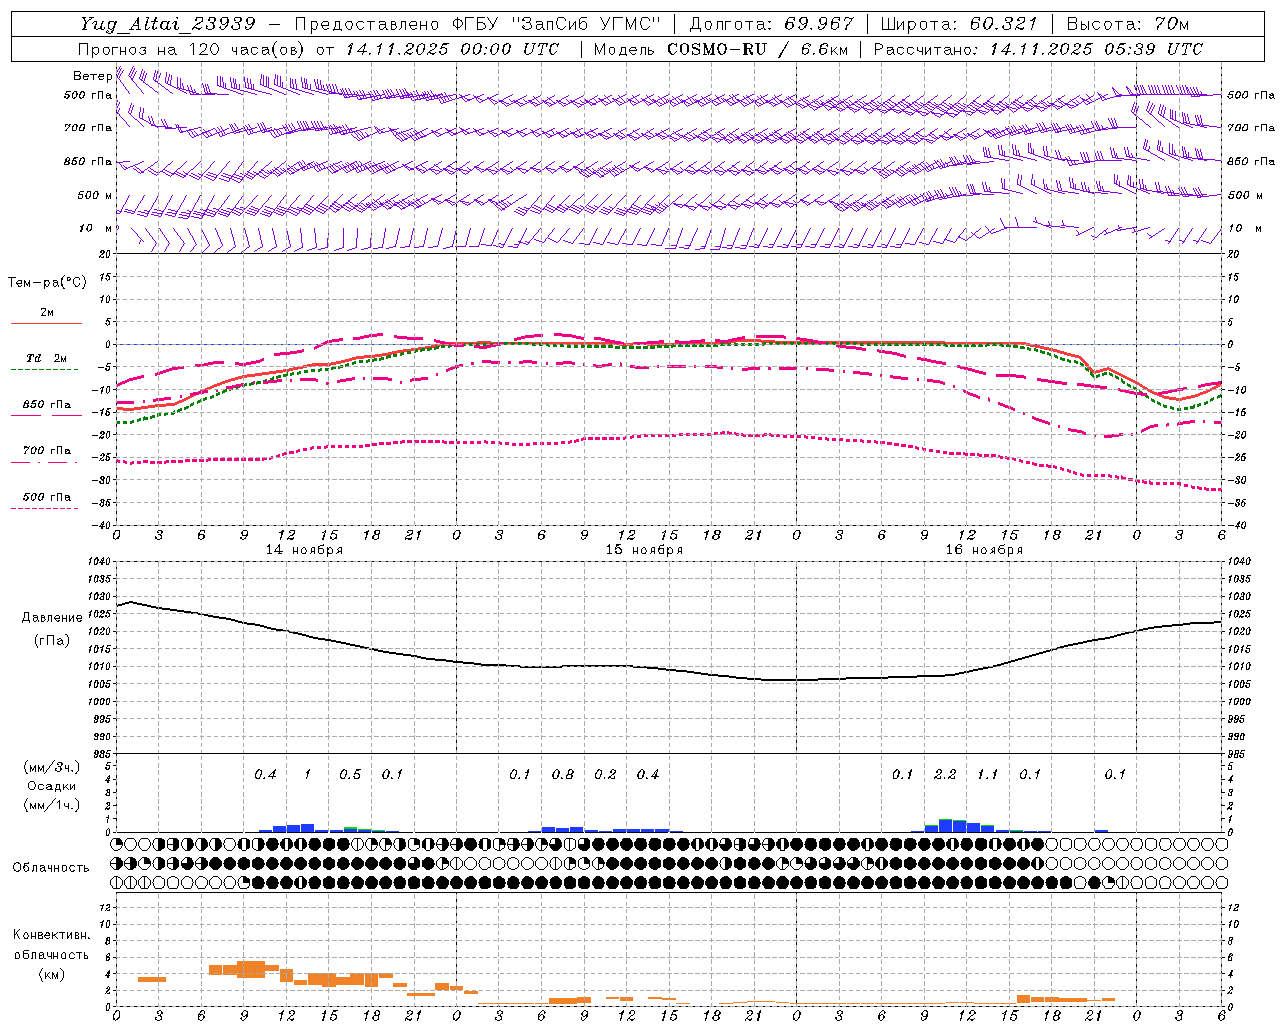Click the Облачность cloudiness label
The height and width of the screenshot is (1024, 1280).
[51, 868]
